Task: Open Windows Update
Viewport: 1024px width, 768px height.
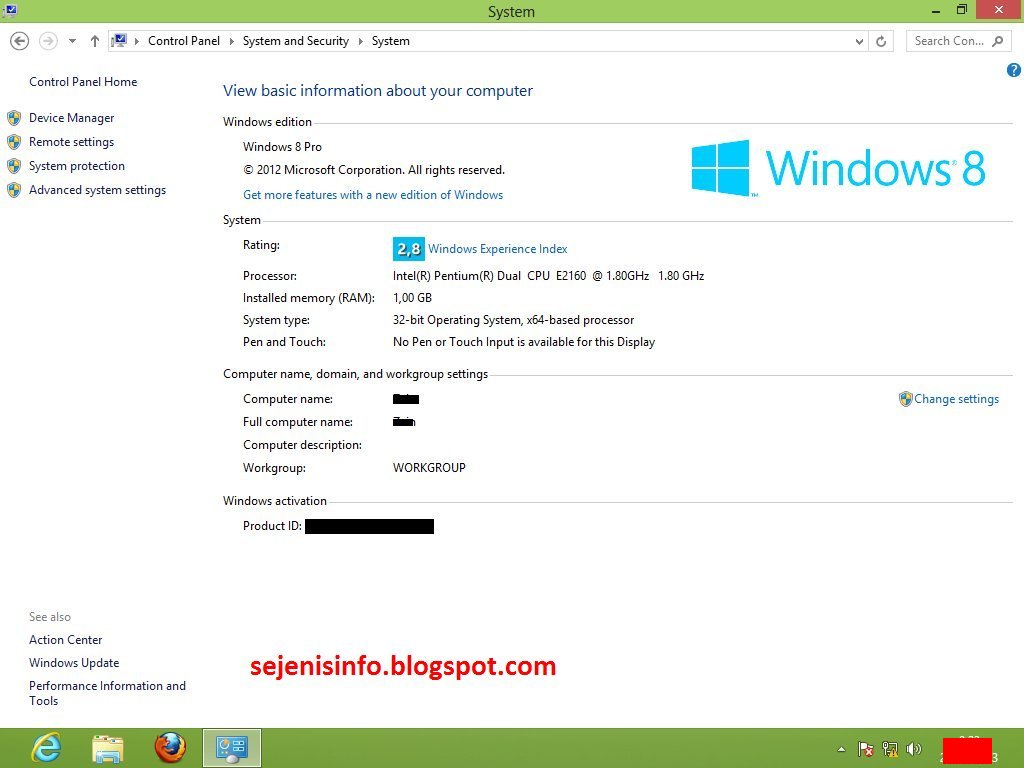Action: [74, 663]
